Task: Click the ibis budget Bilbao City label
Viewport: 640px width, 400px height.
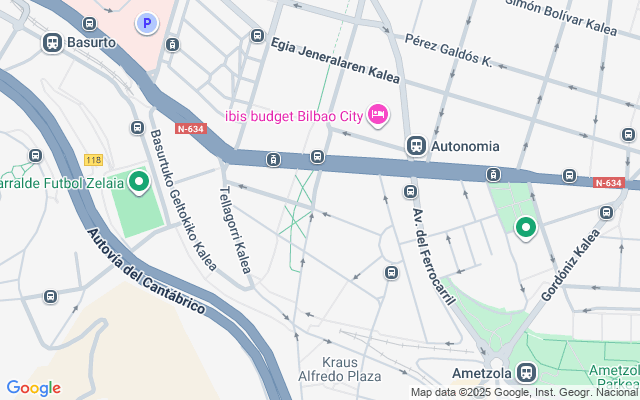Action: (294, 116)
